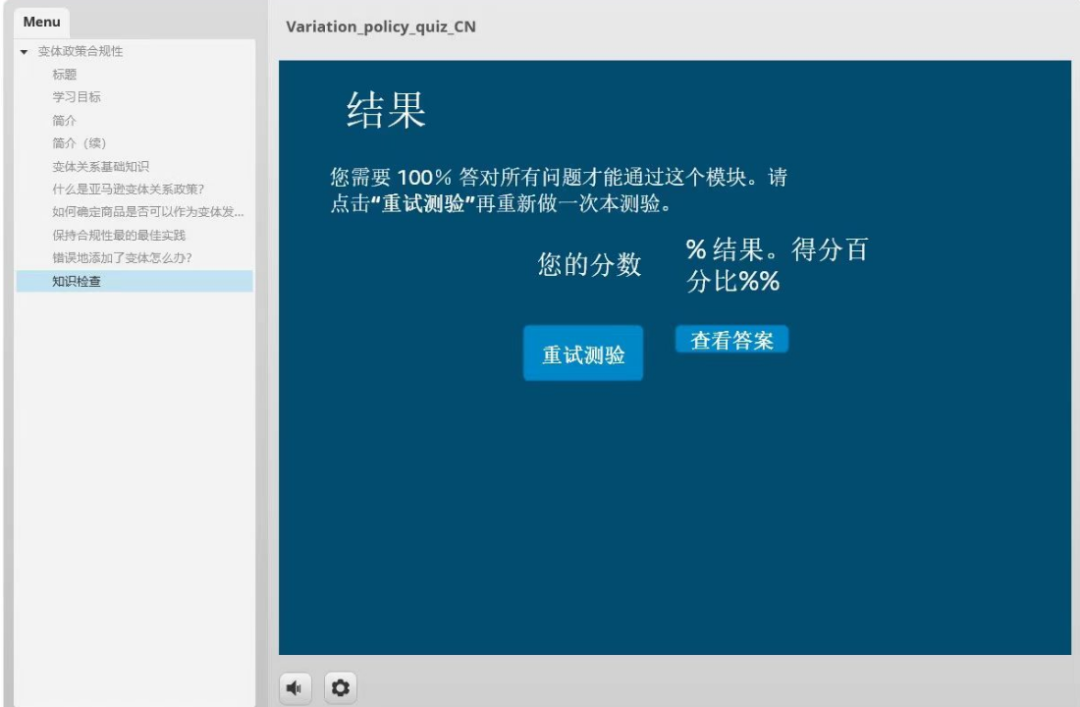Click the disclosure triangle next to 变体政策合规性

pos(23,51)
